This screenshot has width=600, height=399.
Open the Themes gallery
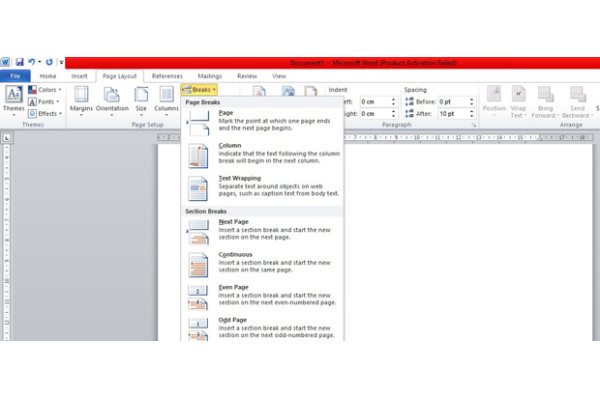point(14,101)
